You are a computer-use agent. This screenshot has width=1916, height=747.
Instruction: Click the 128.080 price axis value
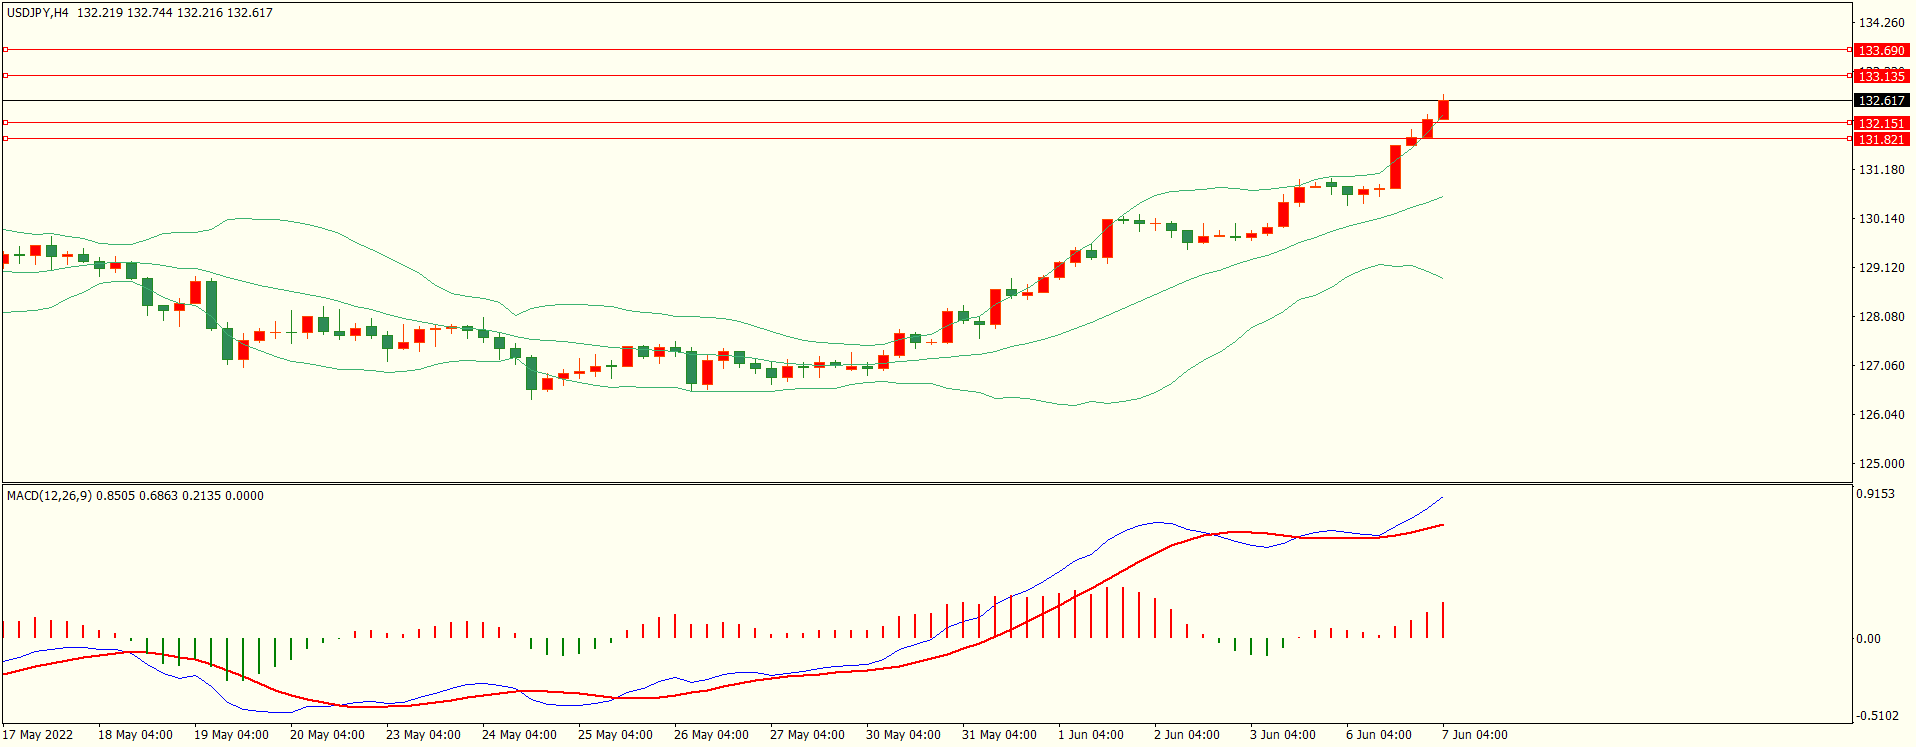(x=1881, y=317)
